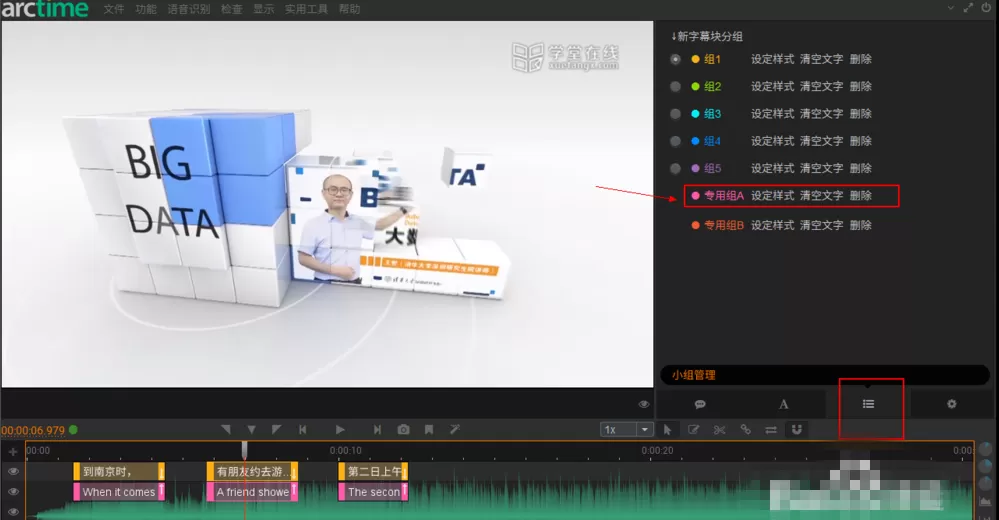The height and width of the screenshot is (520, 999).
Task: Select the 组4 radio button
Action: click(675, 141)
